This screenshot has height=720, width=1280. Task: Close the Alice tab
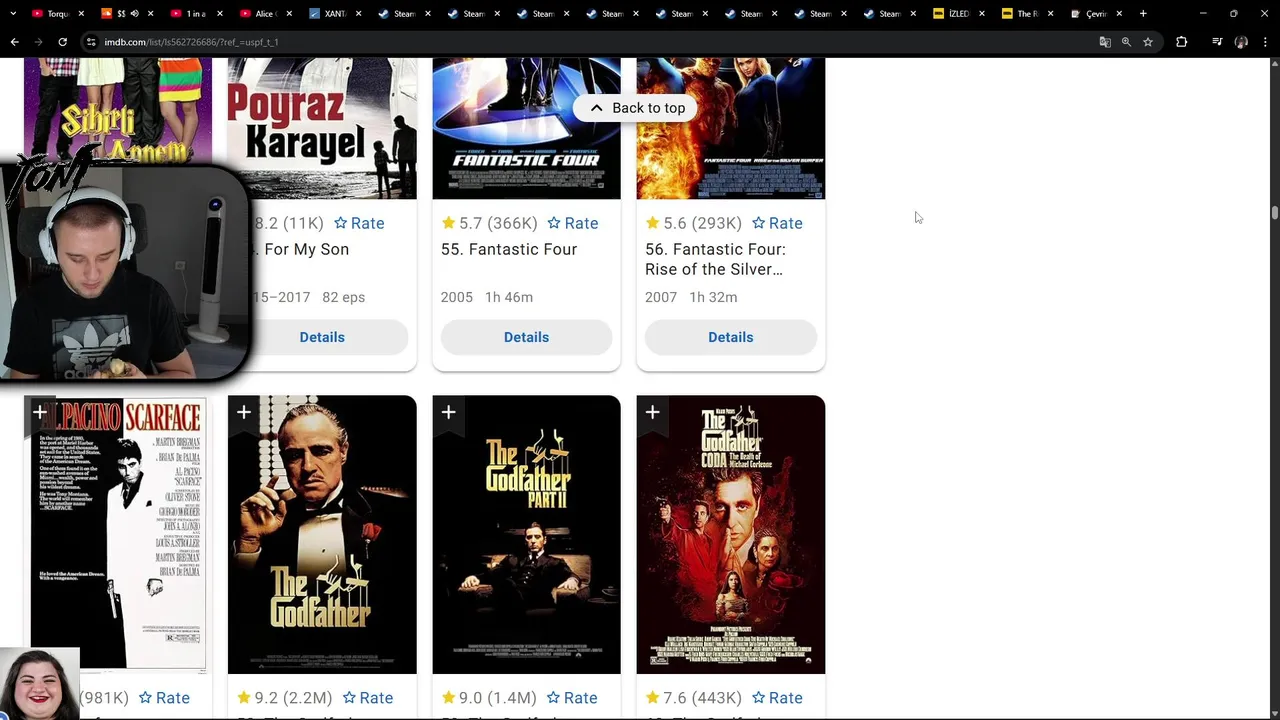coord(289,14)
